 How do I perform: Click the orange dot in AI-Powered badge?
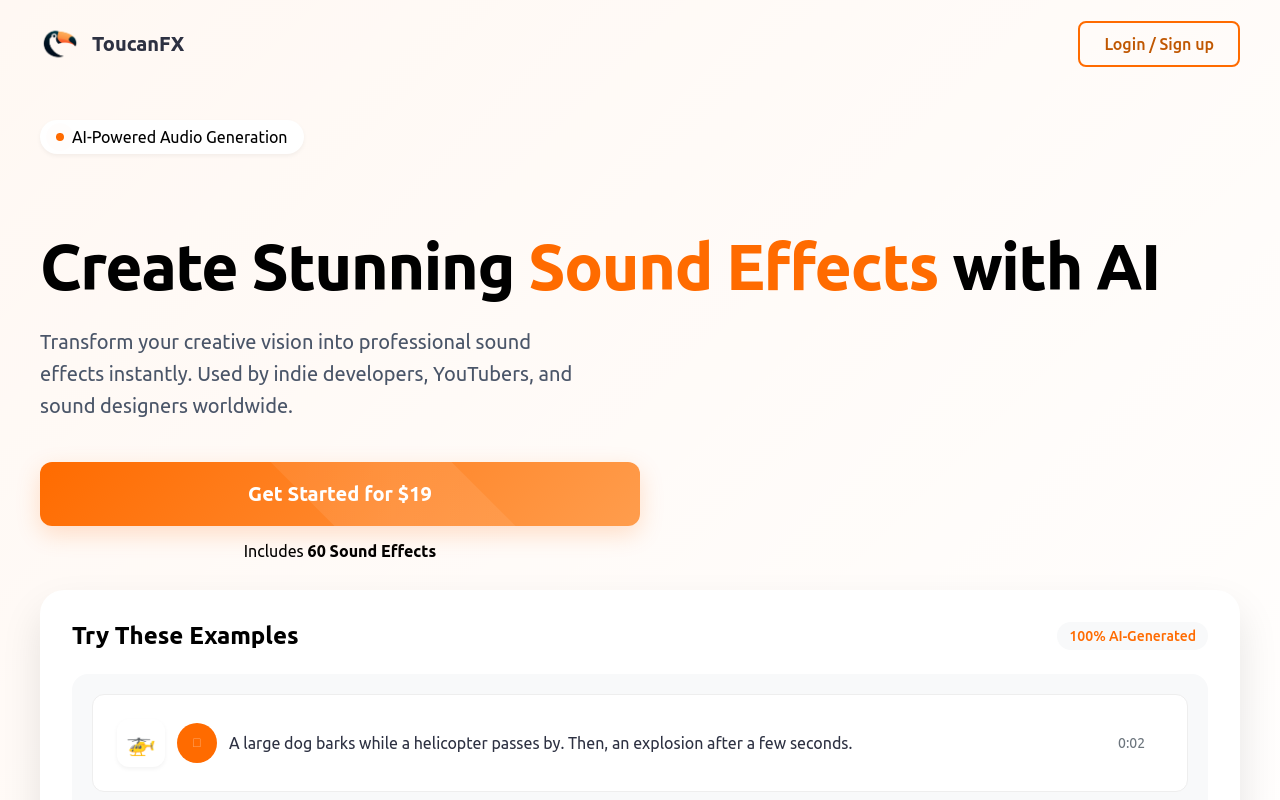coord(60,137)
